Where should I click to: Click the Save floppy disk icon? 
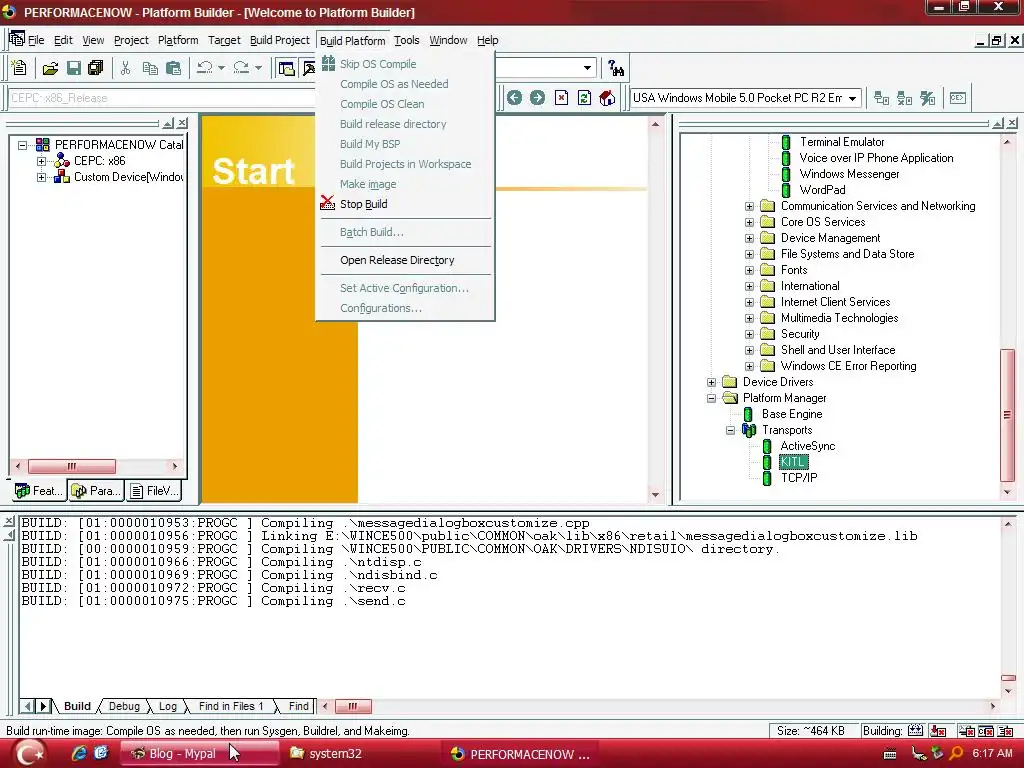[74, 67]
